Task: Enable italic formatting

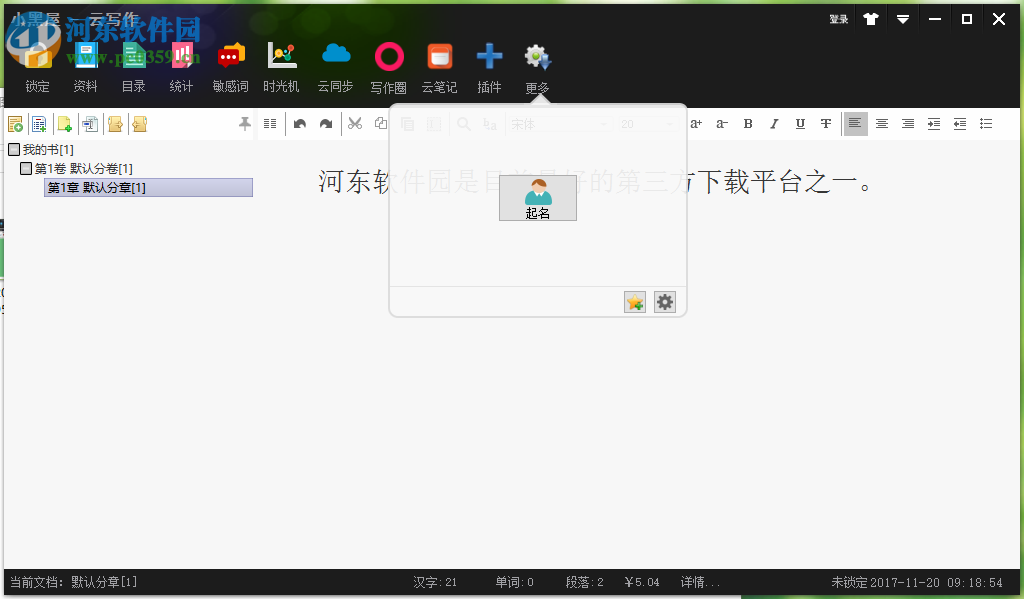Action: tap(774, 123)
